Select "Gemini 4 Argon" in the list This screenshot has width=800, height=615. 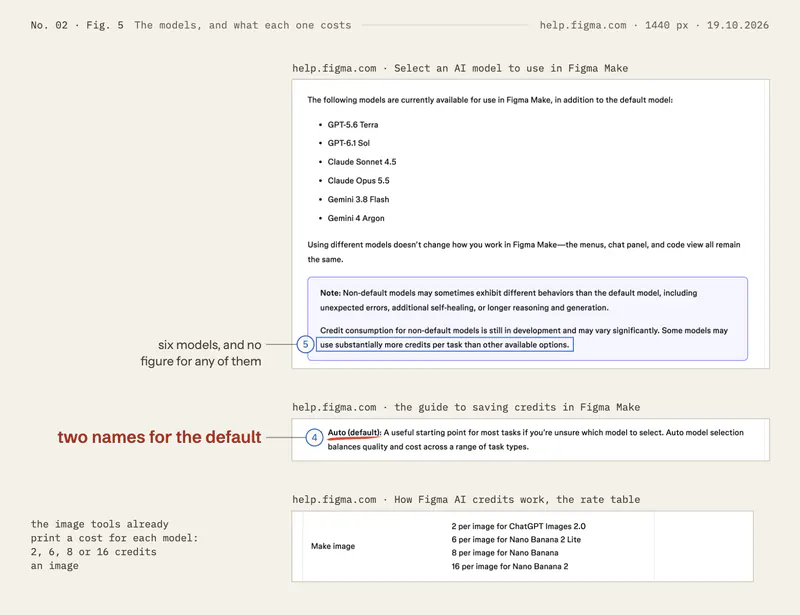356,218
